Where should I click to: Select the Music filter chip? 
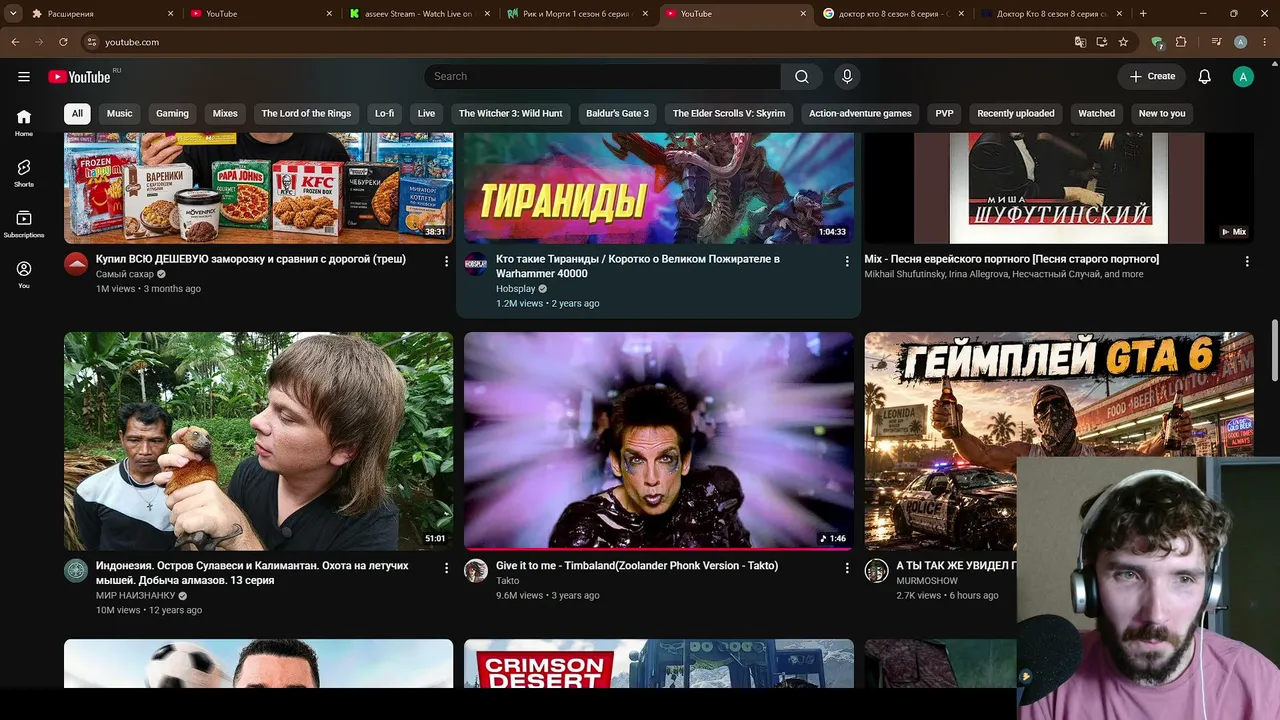coord(120,114)
